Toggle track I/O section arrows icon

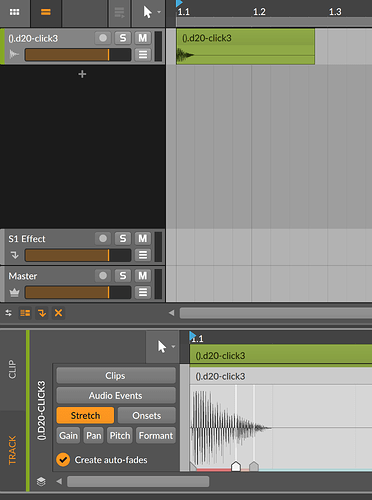[9, 313]
